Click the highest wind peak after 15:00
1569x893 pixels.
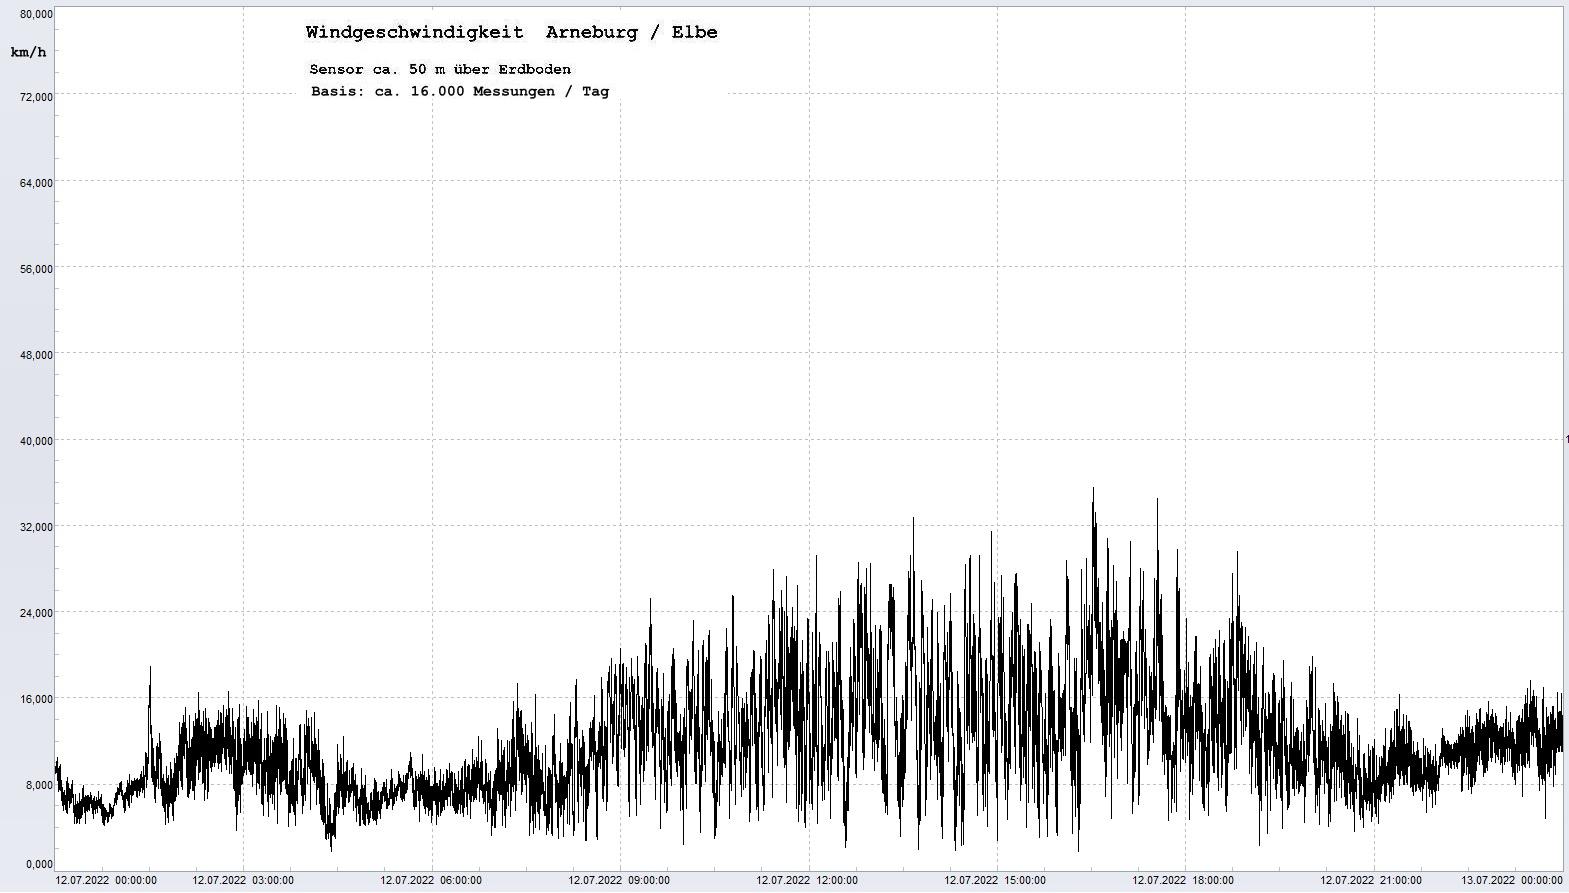point(1093,490)
